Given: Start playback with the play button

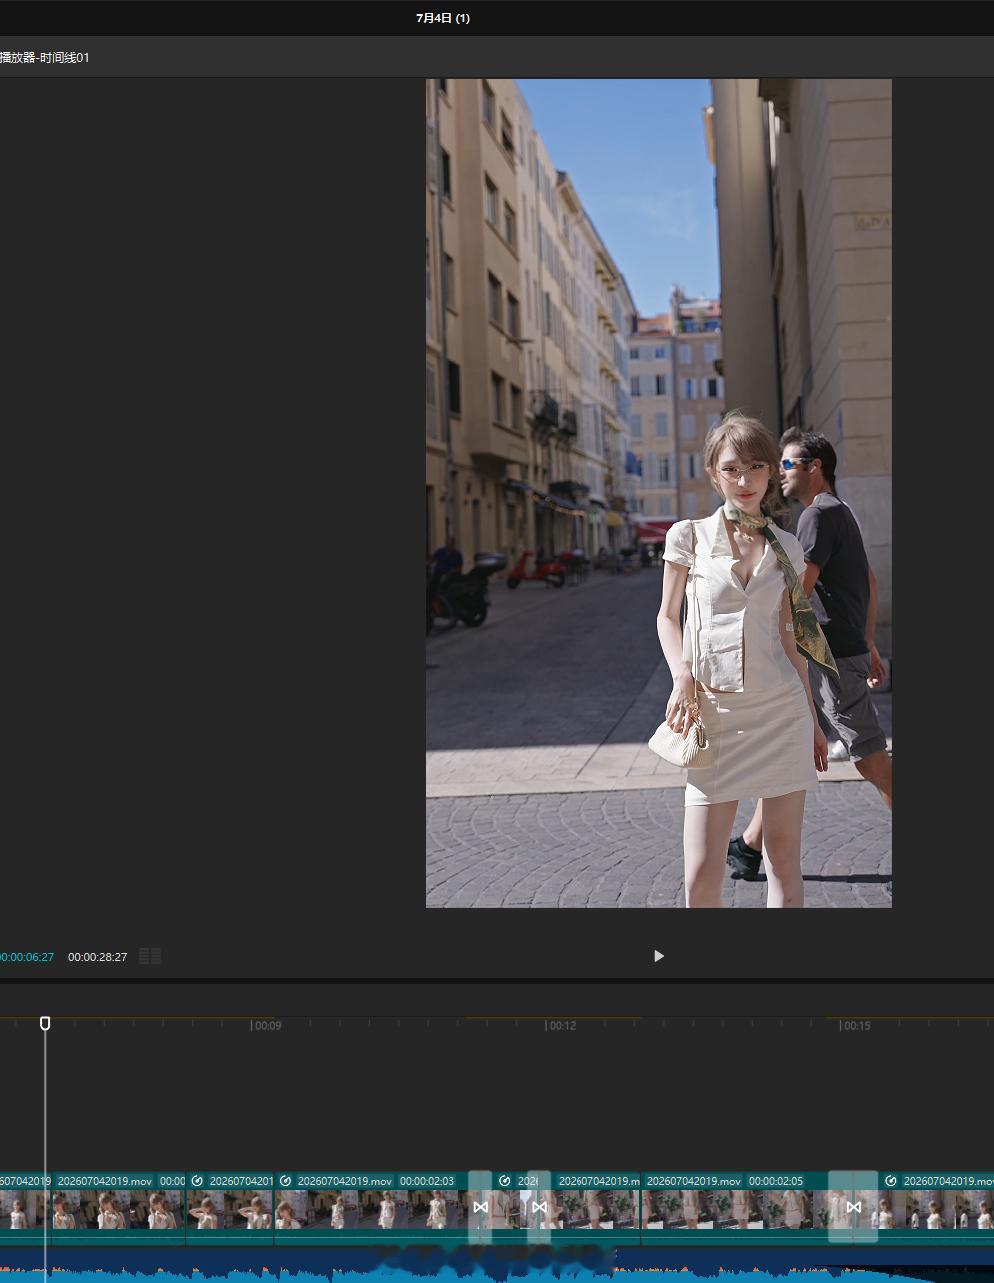Looking at the screenshot, I should click(x=658, y=956).
